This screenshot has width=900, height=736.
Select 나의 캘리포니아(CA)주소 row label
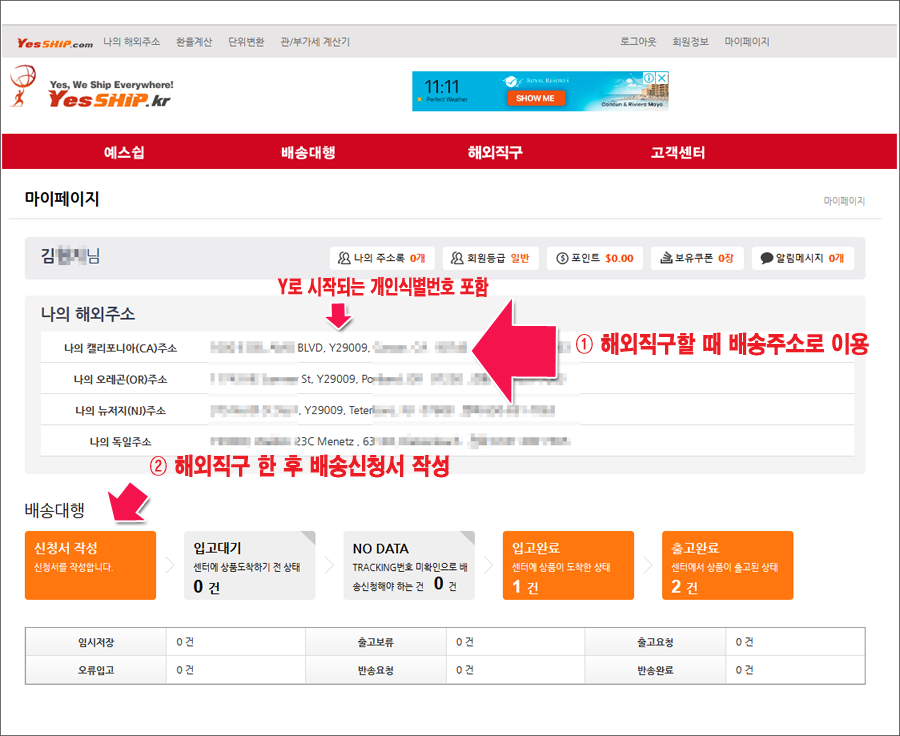(121, 348)
